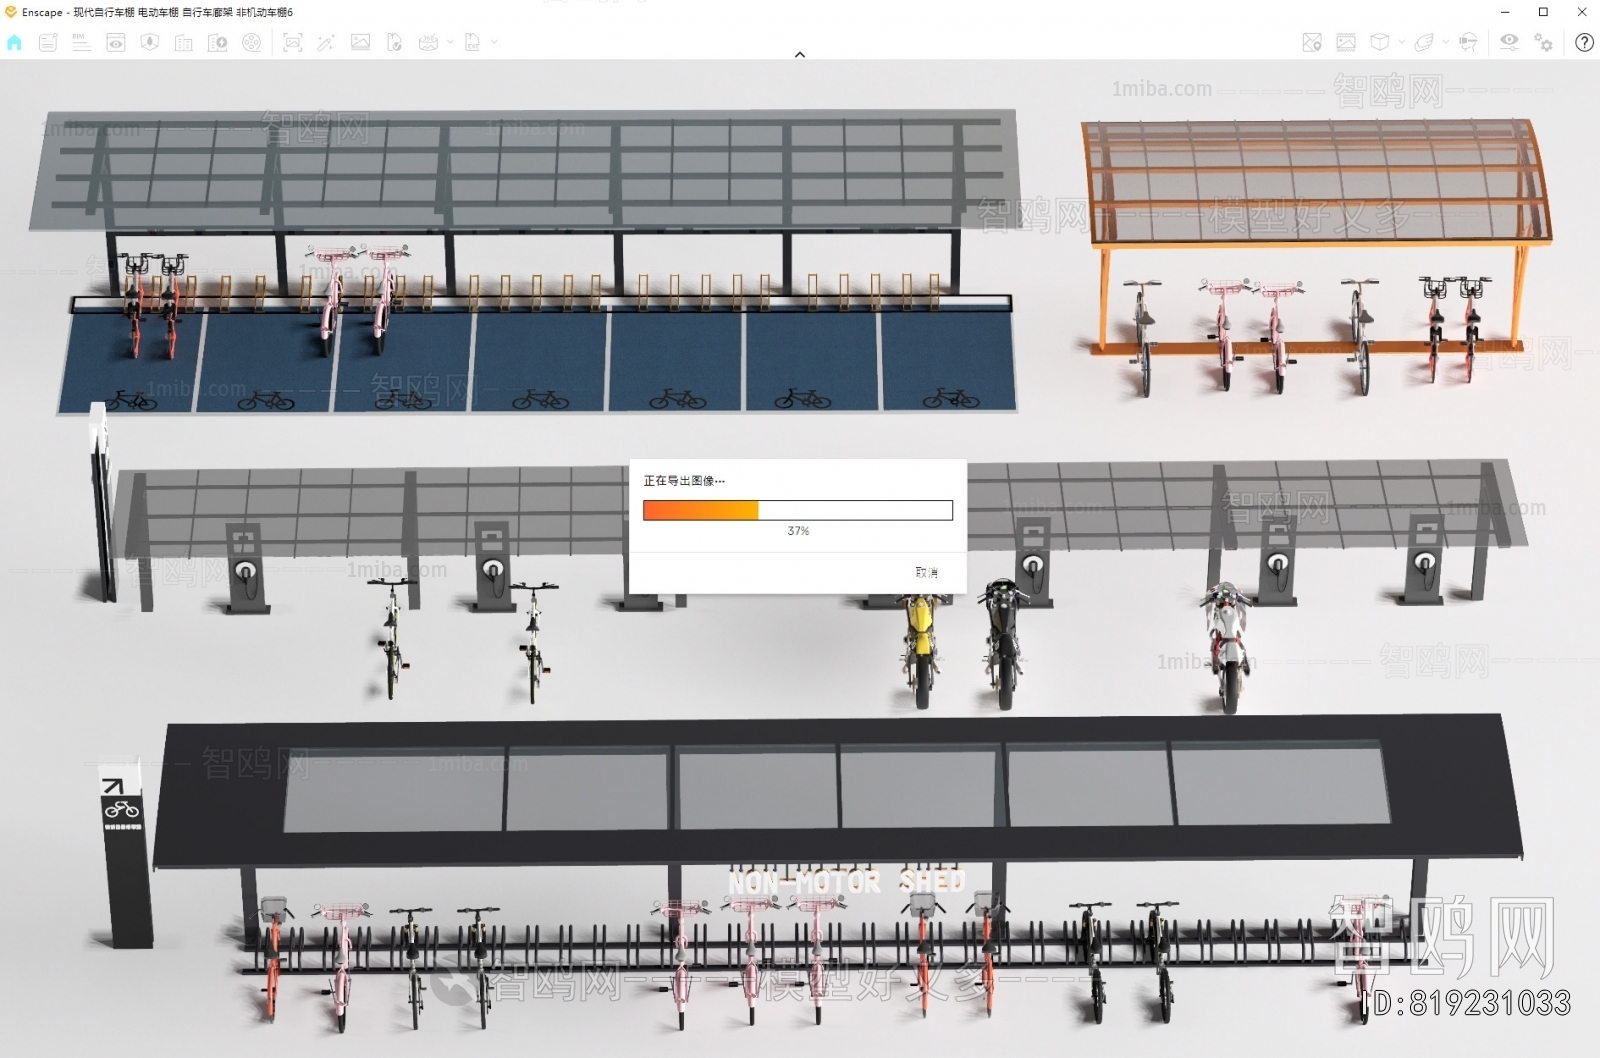Screen dimensions: 1600x1058
Task: Cancel the image export with 取消
Action: 926,572
